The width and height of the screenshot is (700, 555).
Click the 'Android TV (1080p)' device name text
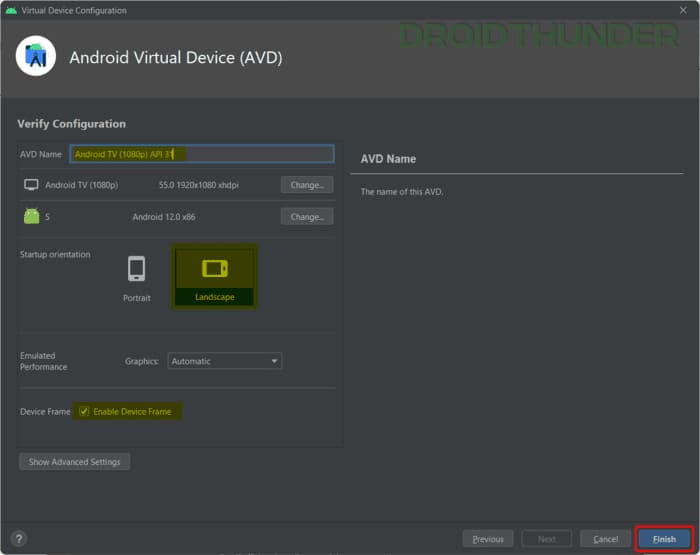[82, 185]
